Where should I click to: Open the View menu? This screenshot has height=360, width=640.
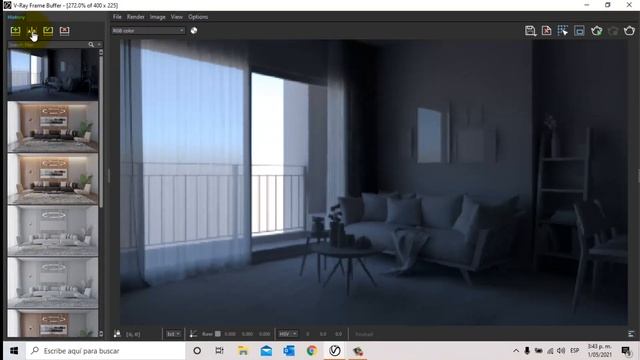click(177, 17)
